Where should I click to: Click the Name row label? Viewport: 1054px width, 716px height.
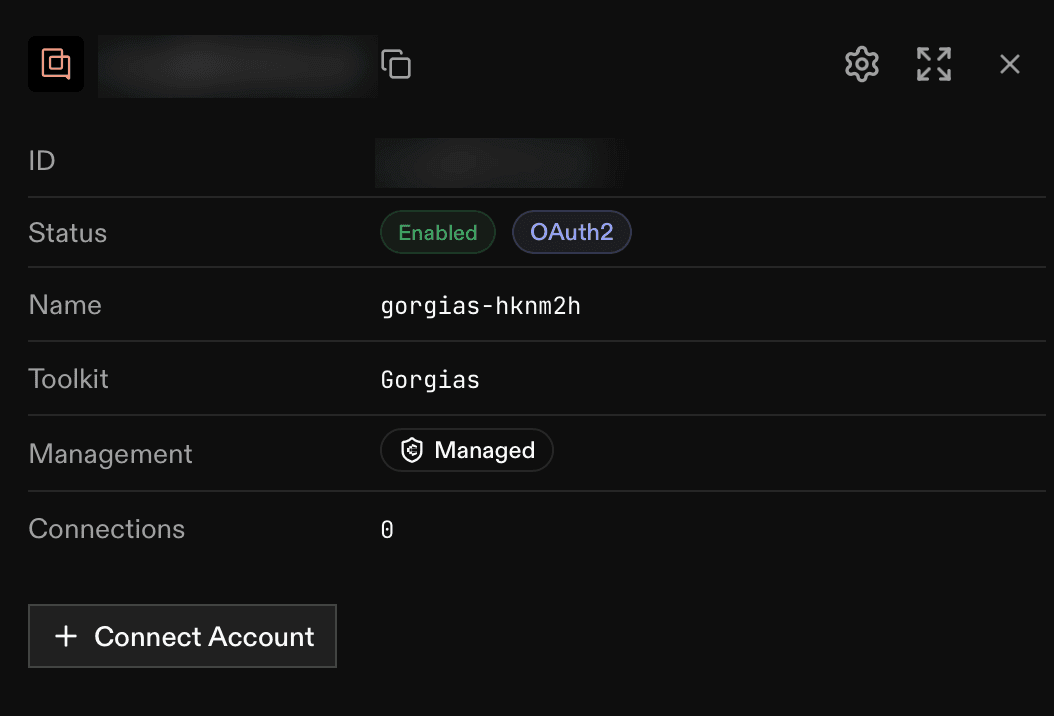click(x=65, y=305)
